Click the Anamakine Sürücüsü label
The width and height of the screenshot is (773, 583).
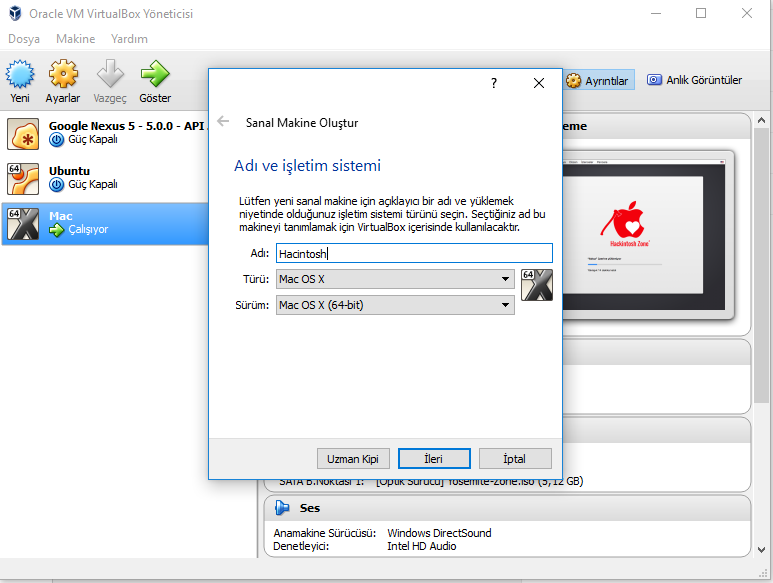(x=324, y=533)
